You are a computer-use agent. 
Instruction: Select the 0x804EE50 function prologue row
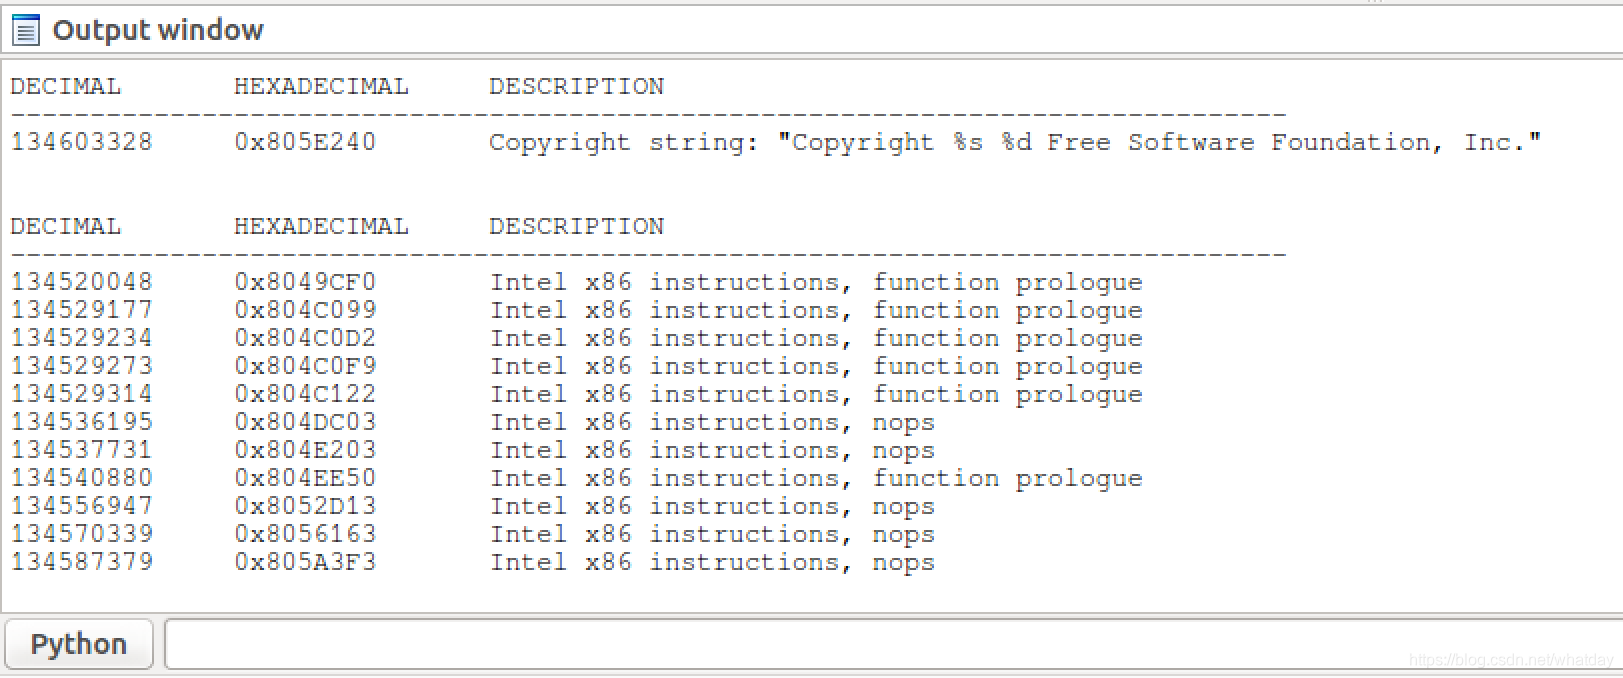[x=306, y=478]
